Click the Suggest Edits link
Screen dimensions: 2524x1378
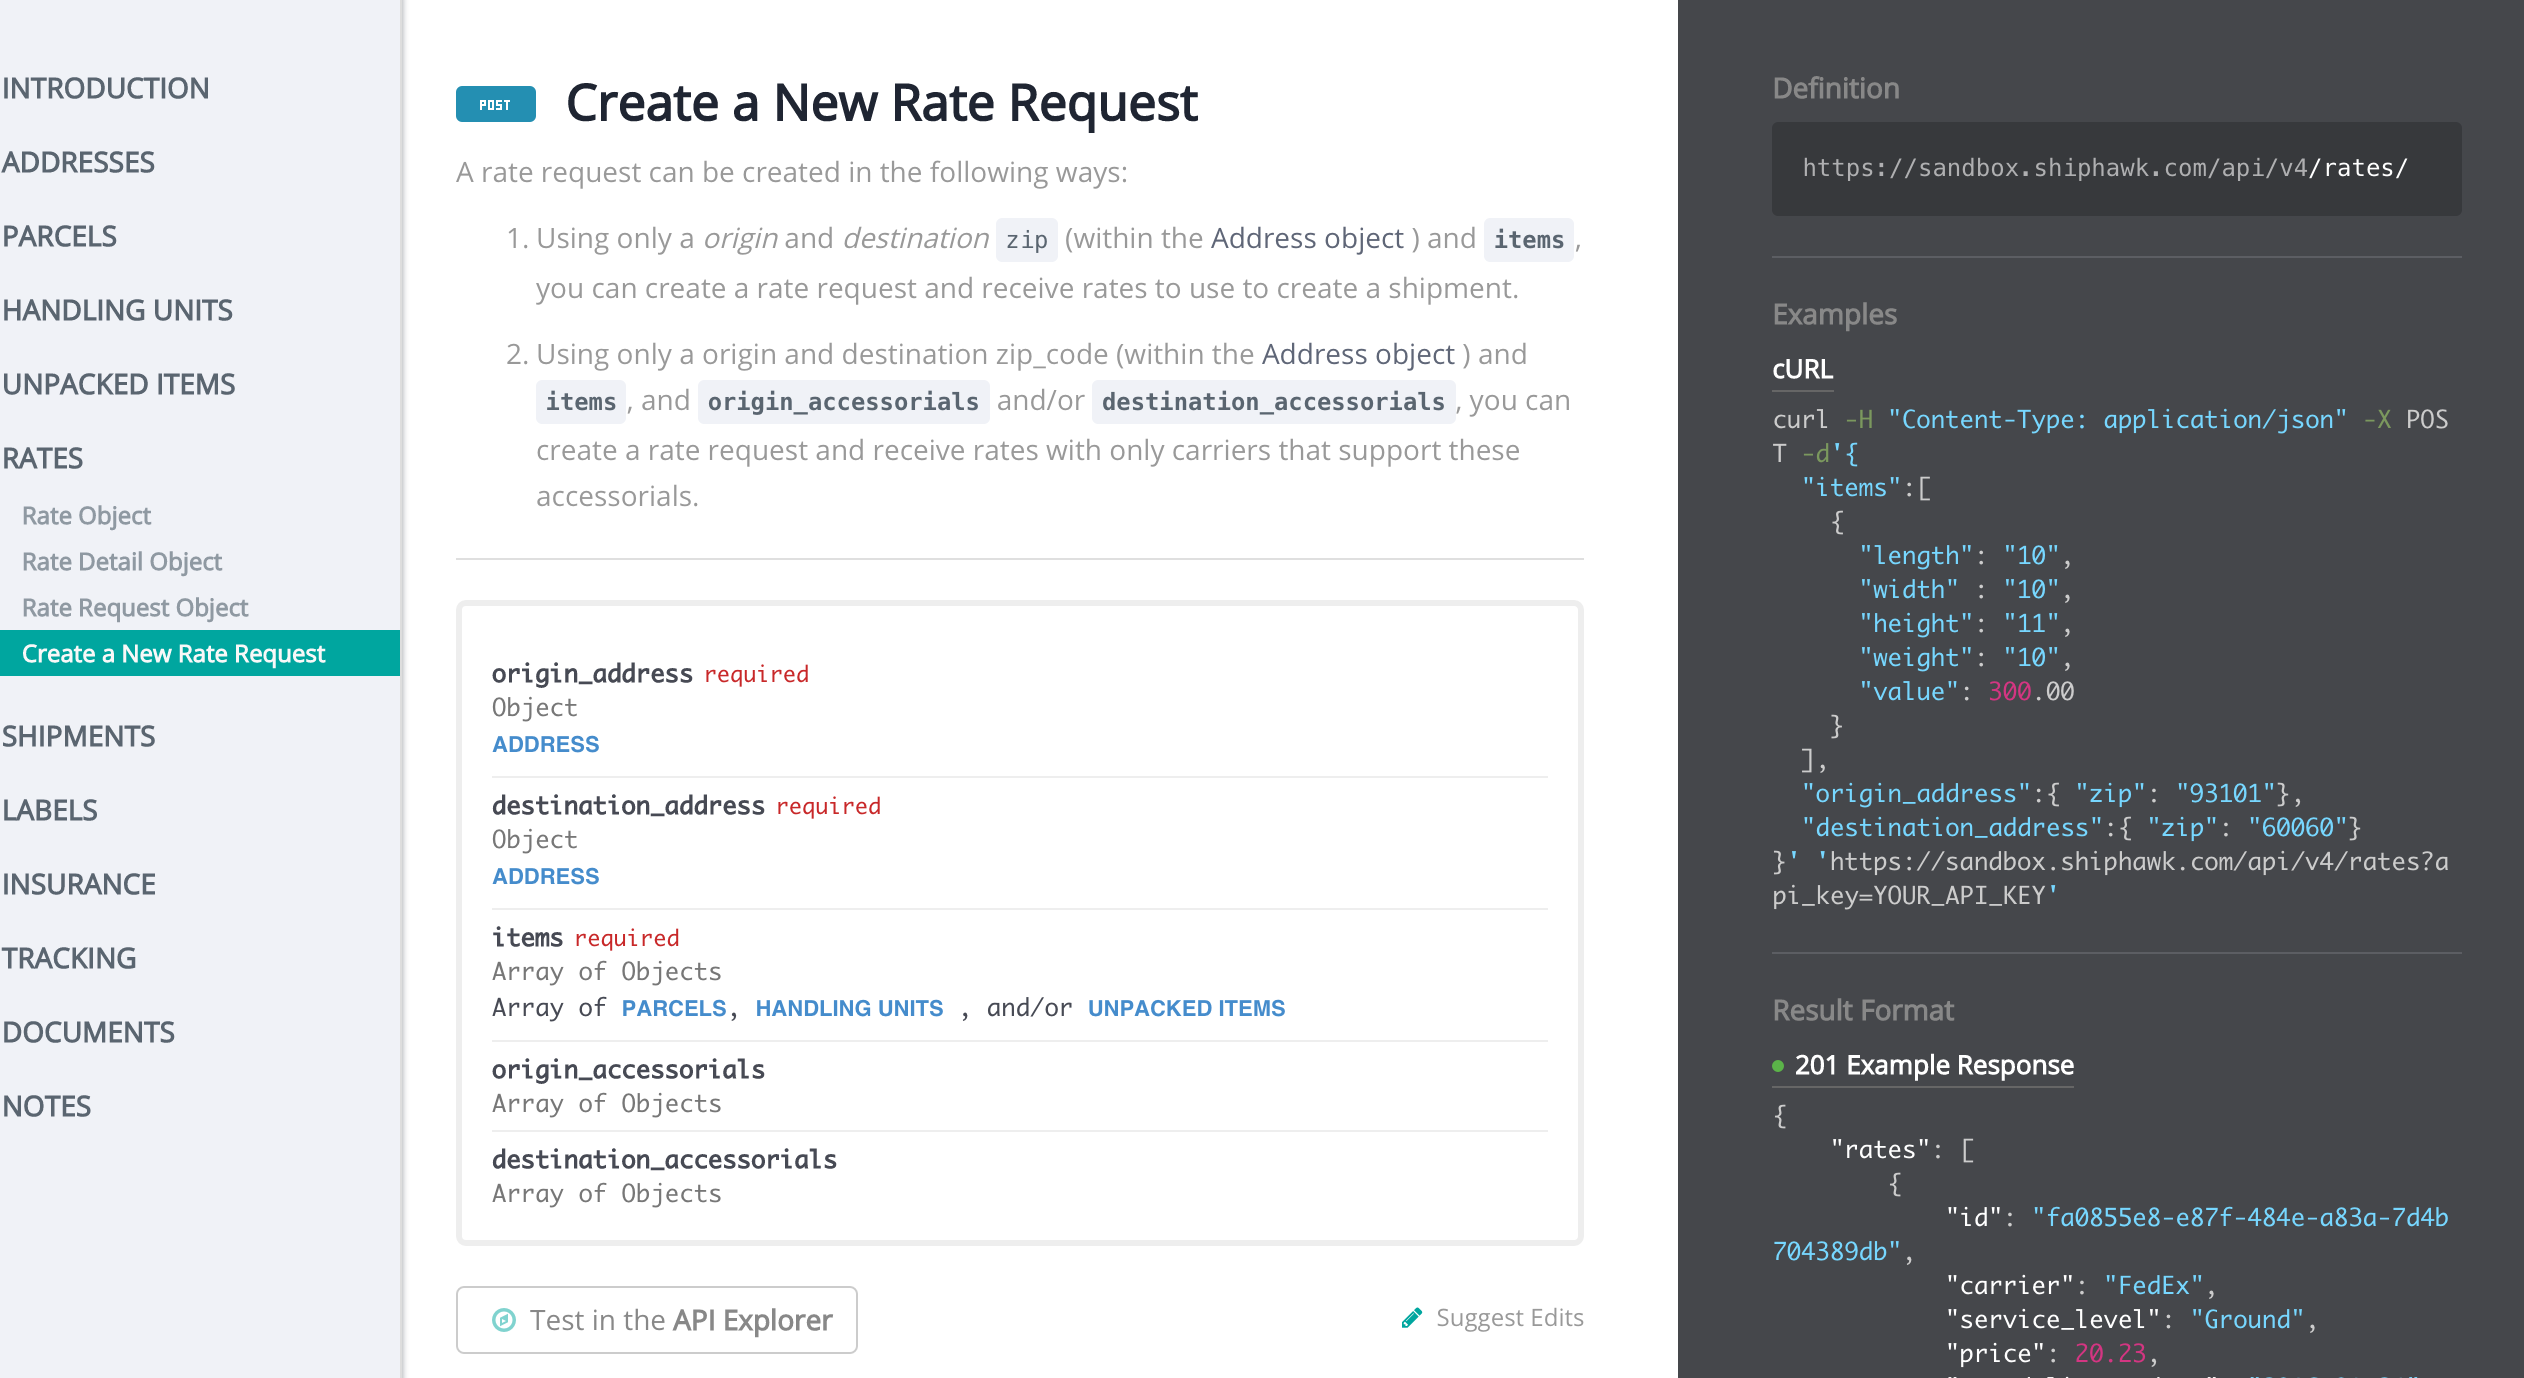[x=1508, y=1318]
